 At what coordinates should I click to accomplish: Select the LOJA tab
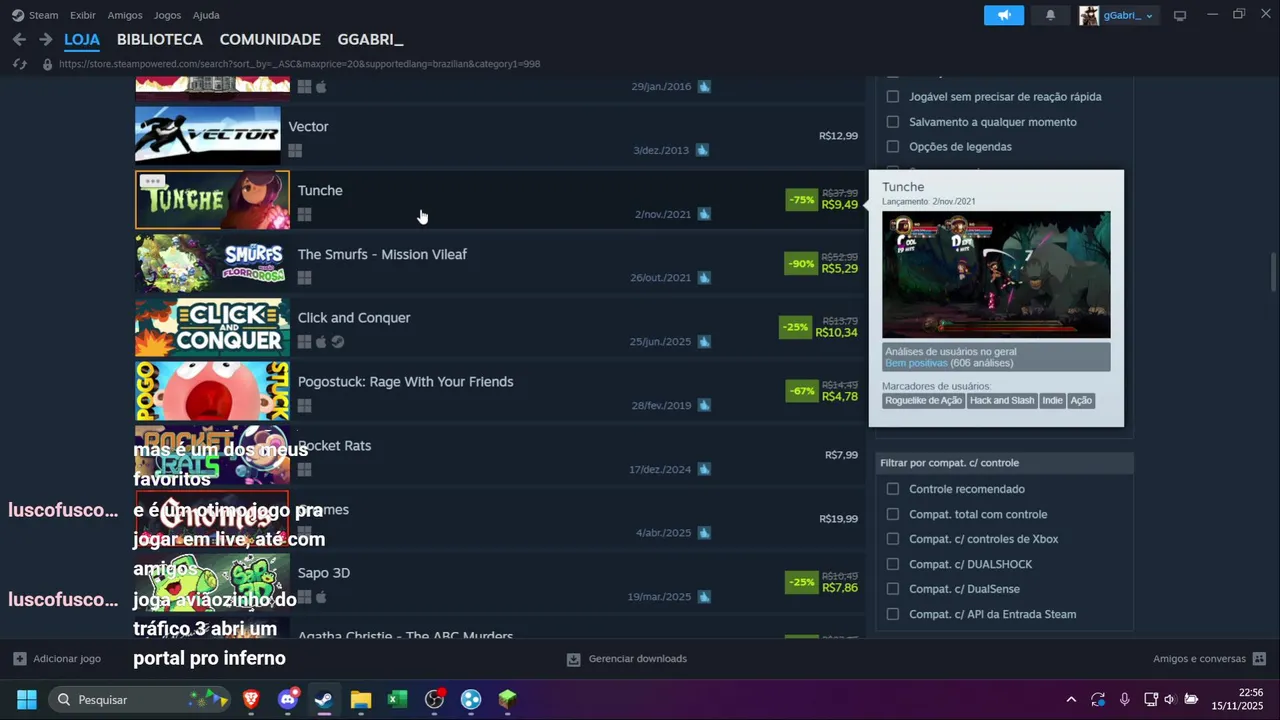(82, 39)
